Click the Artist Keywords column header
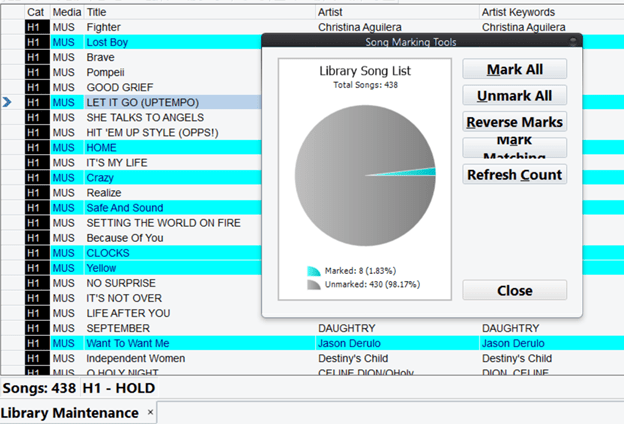This screenshot has height=424, width=624. 518,12
